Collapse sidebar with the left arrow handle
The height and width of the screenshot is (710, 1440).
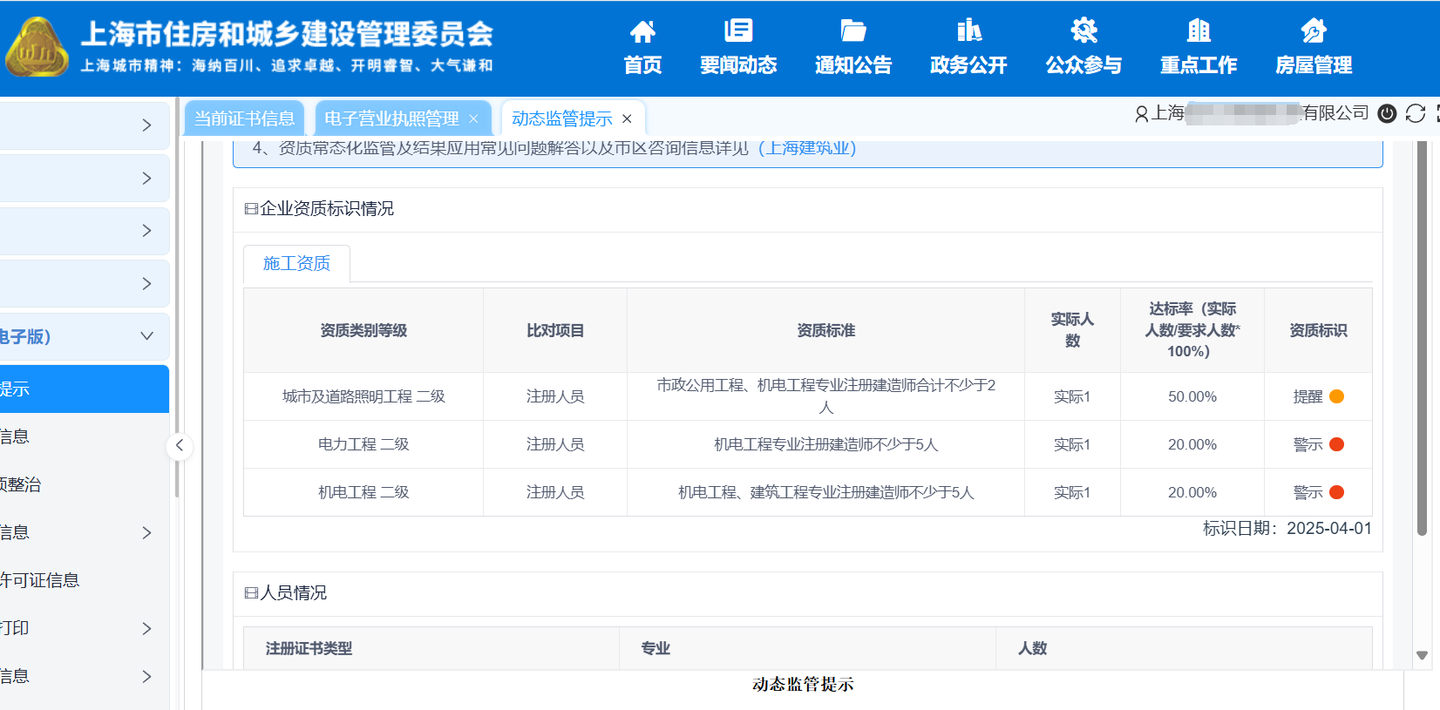(179, 446)
